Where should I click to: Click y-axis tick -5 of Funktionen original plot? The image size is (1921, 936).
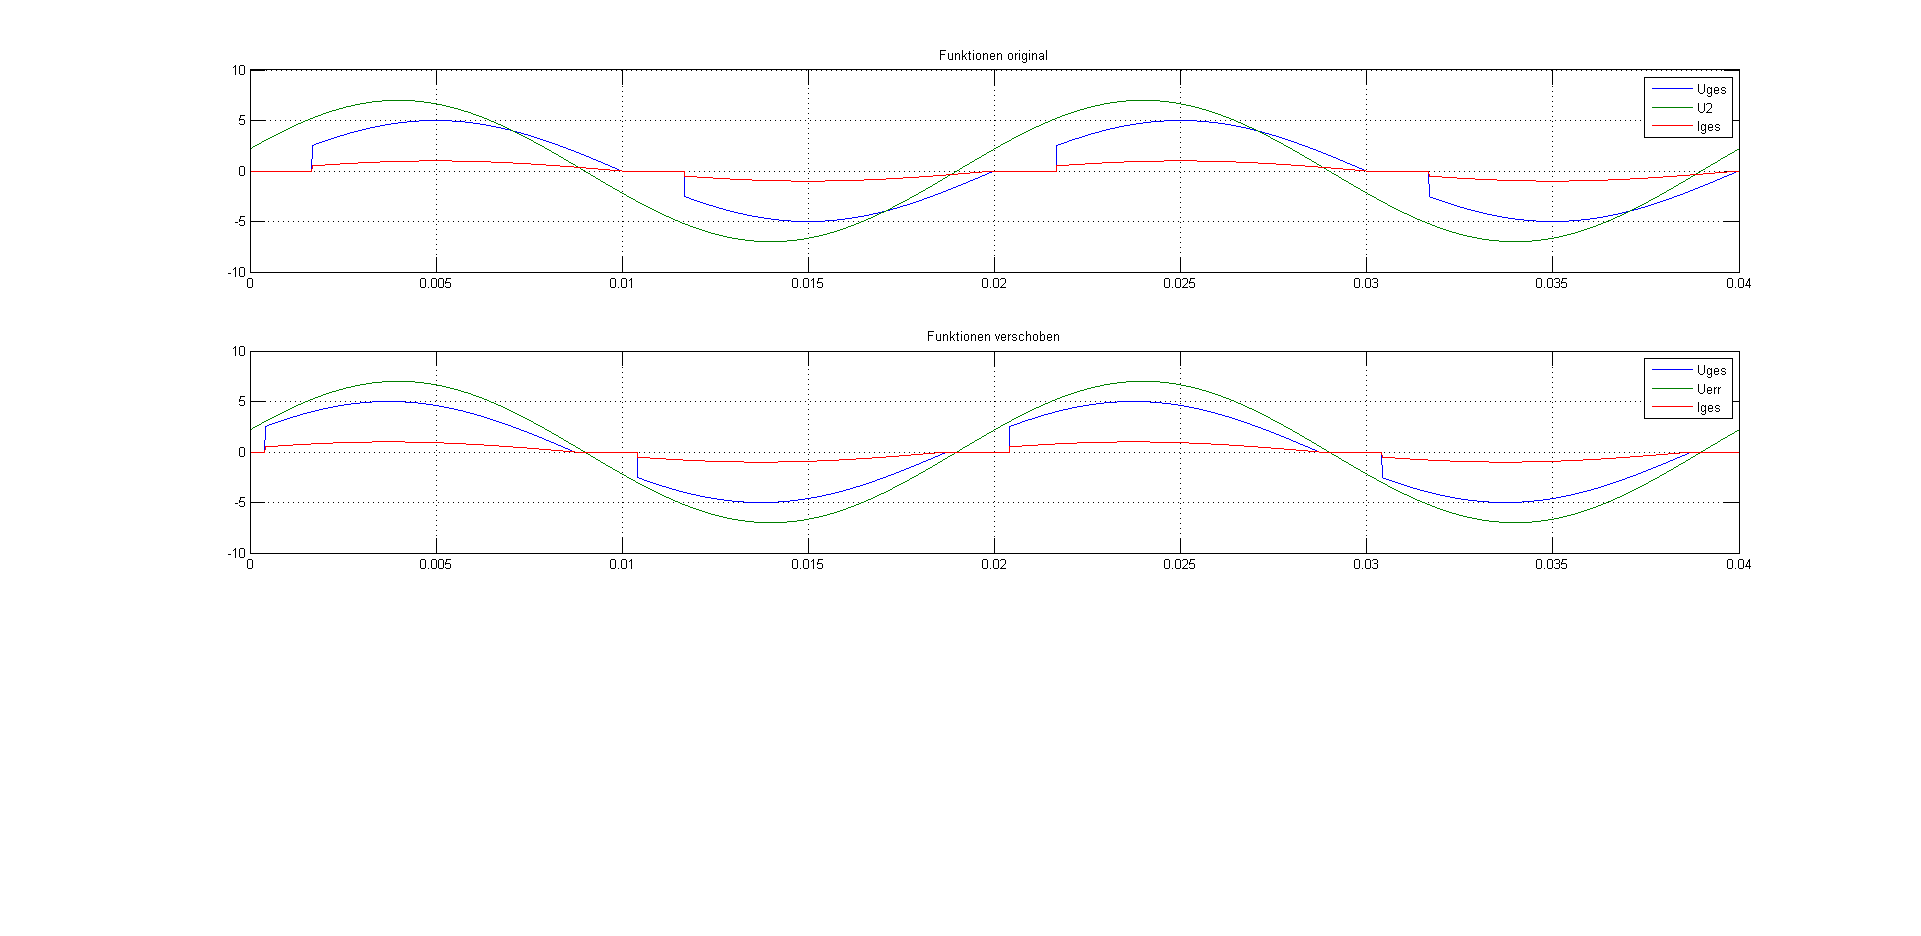point(240,221)
